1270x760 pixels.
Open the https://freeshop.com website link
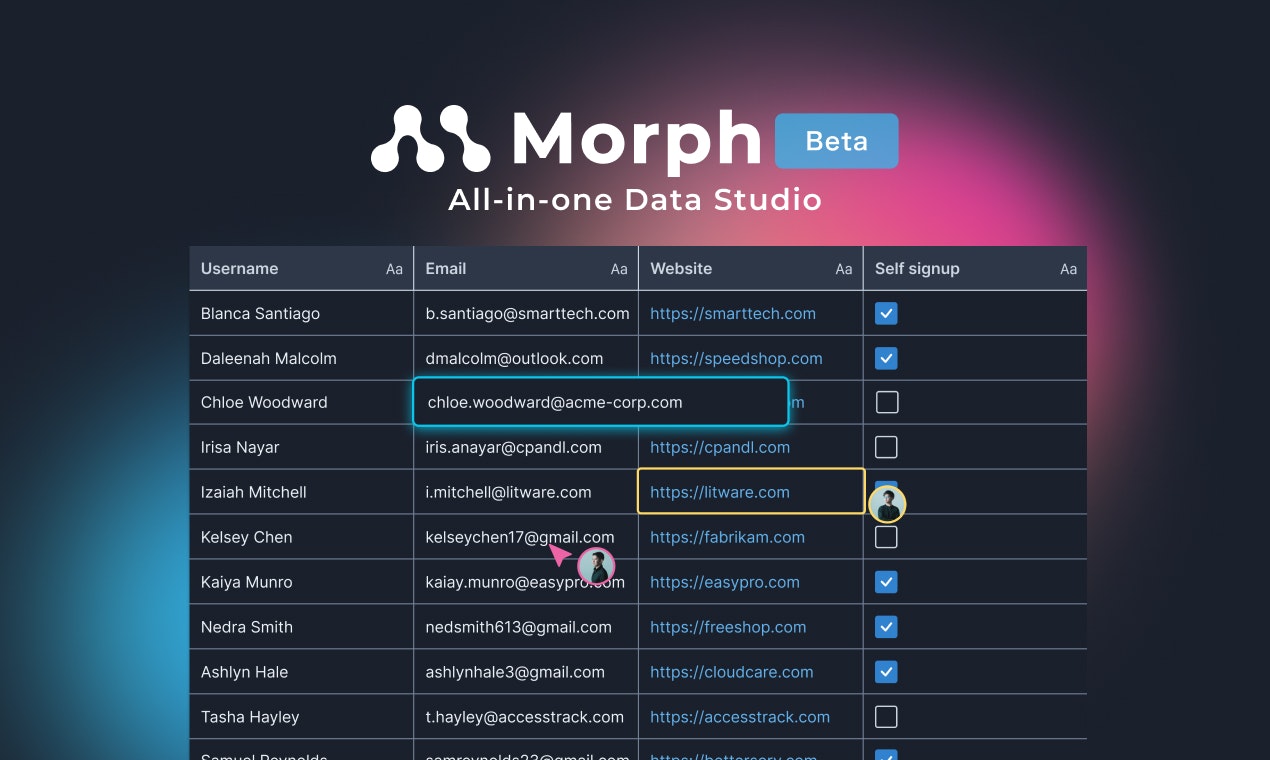pyautogui.click(x=728, y=627)
